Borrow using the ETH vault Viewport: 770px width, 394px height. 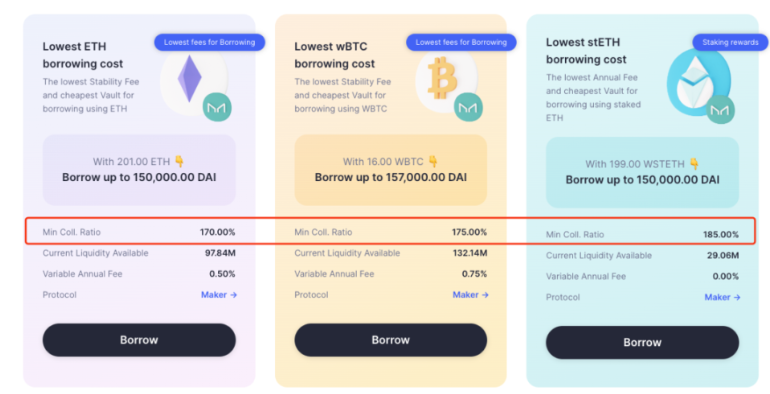139,340
